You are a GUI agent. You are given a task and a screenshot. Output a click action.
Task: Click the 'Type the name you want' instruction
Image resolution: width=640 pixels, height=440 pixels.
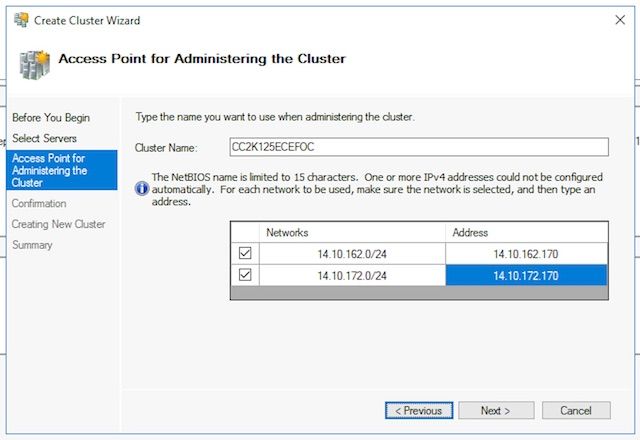pos(275,117)
